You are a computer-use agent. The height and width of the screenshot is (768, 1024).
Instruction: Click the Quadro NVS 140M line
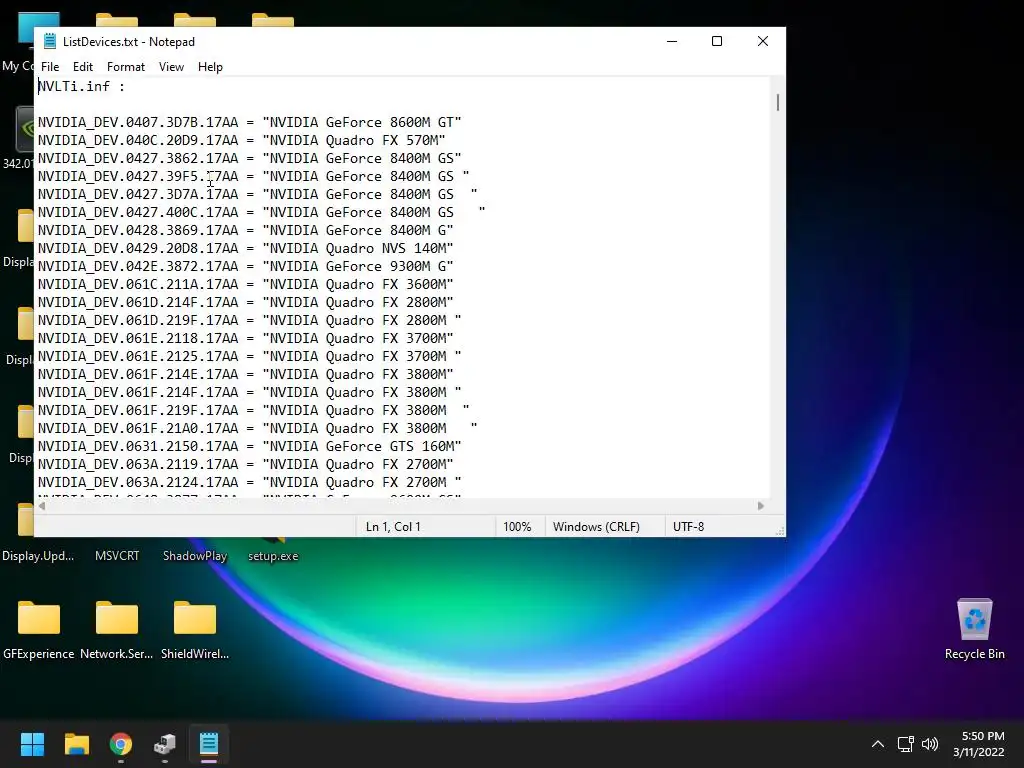pos(246,248)
